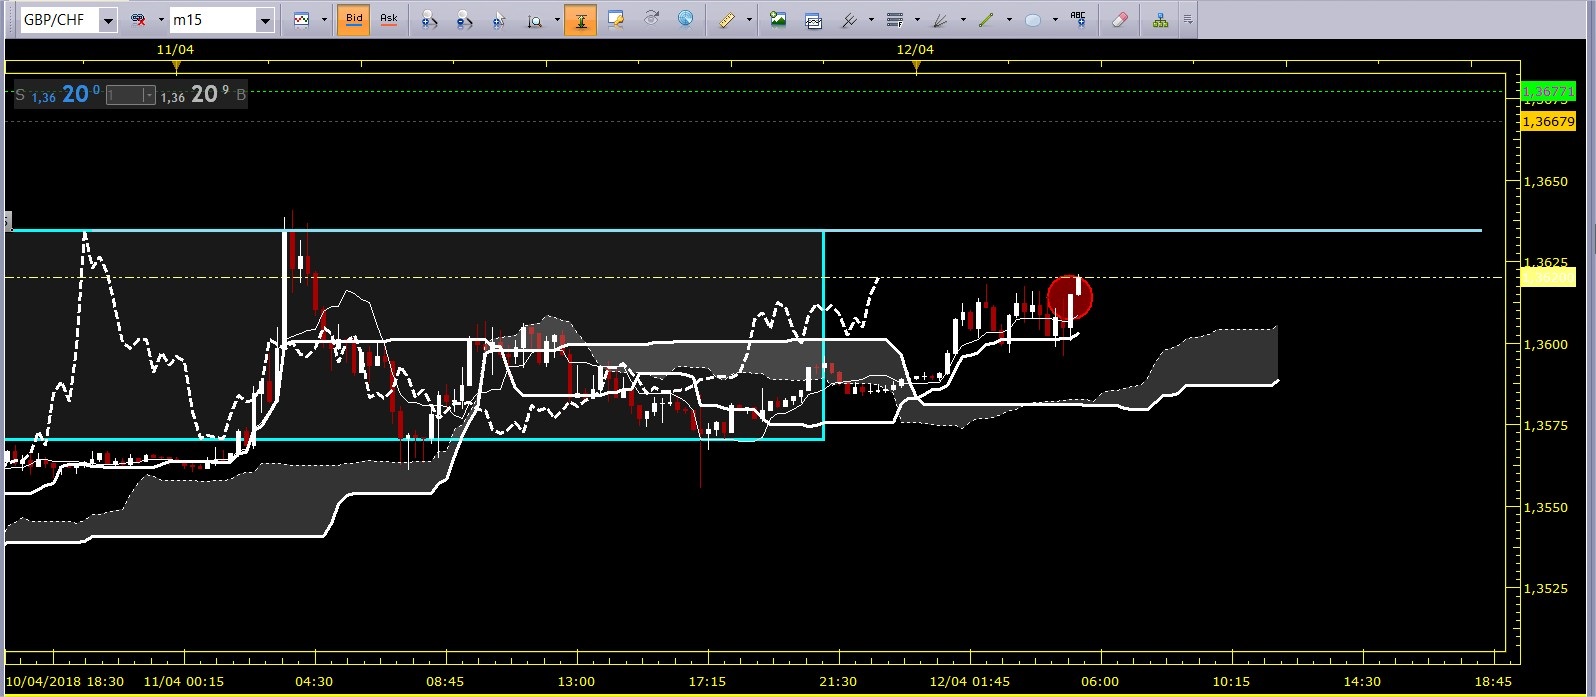Screen dimensions: 1596x697
Task: Expand the pitchfork tool dropdown arrow
Action: [871, 20]
